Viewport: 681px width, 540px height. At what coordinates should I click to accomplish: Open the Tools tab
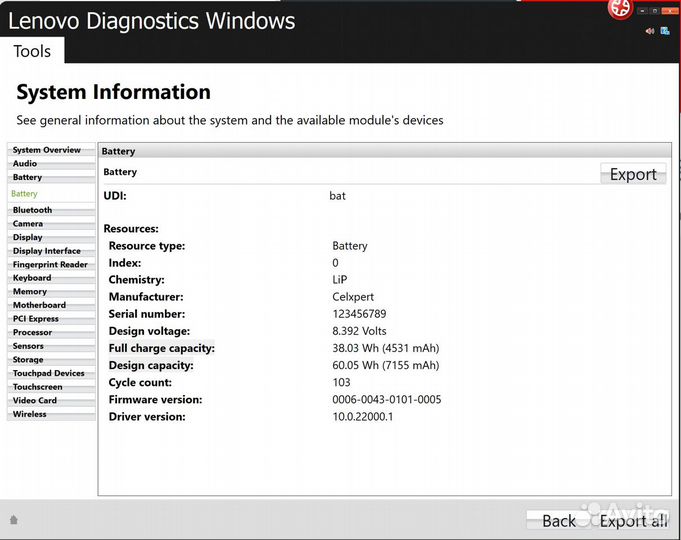tap(32, 51)
